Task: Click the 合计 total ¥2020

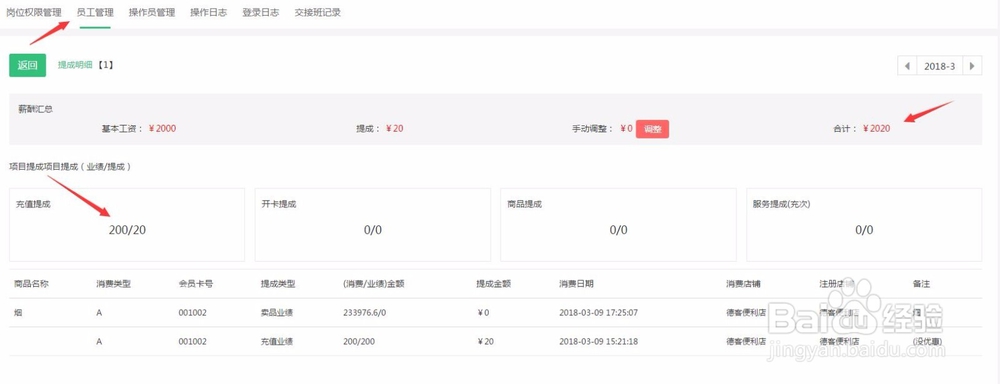Action: click(876, 129)
